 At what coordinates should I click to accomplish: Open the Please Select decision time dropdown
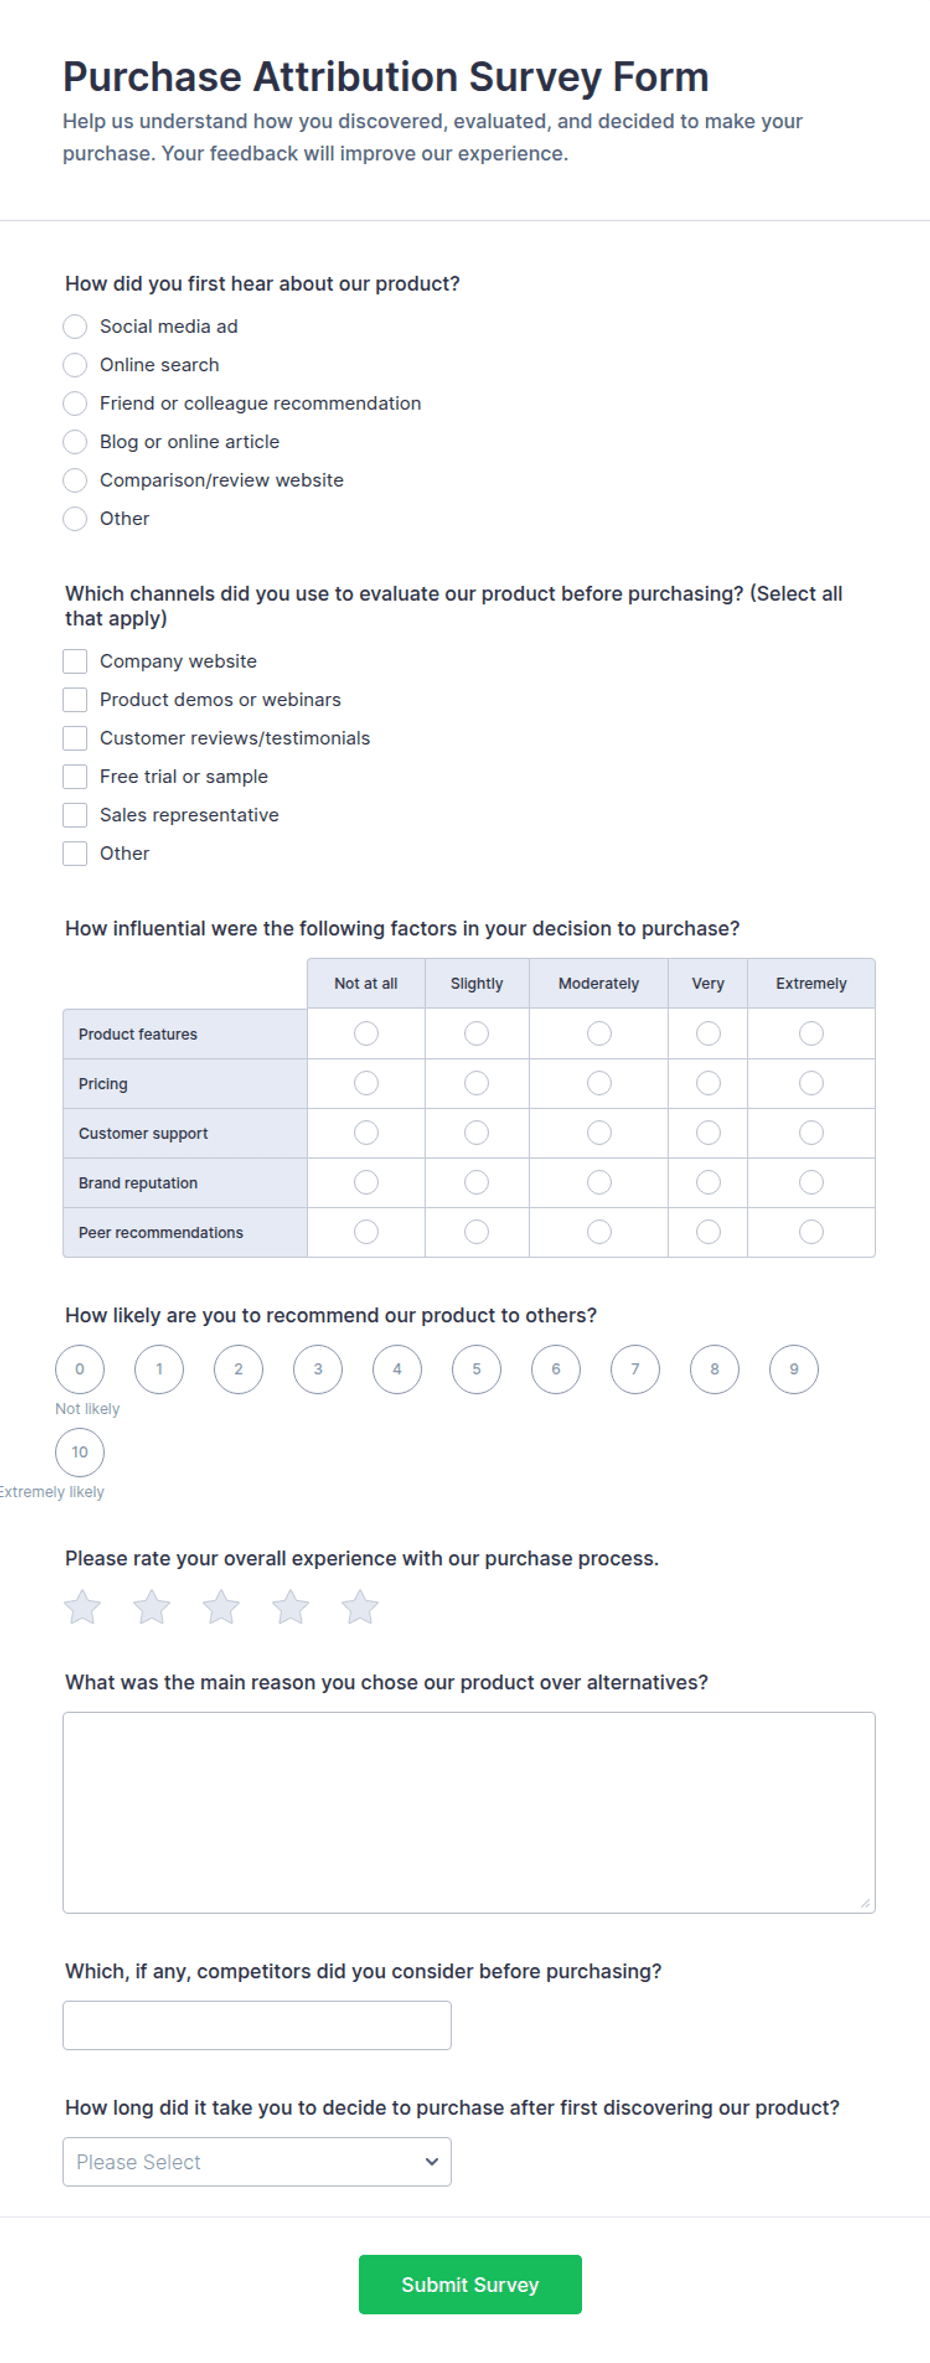pos(257,2161)
